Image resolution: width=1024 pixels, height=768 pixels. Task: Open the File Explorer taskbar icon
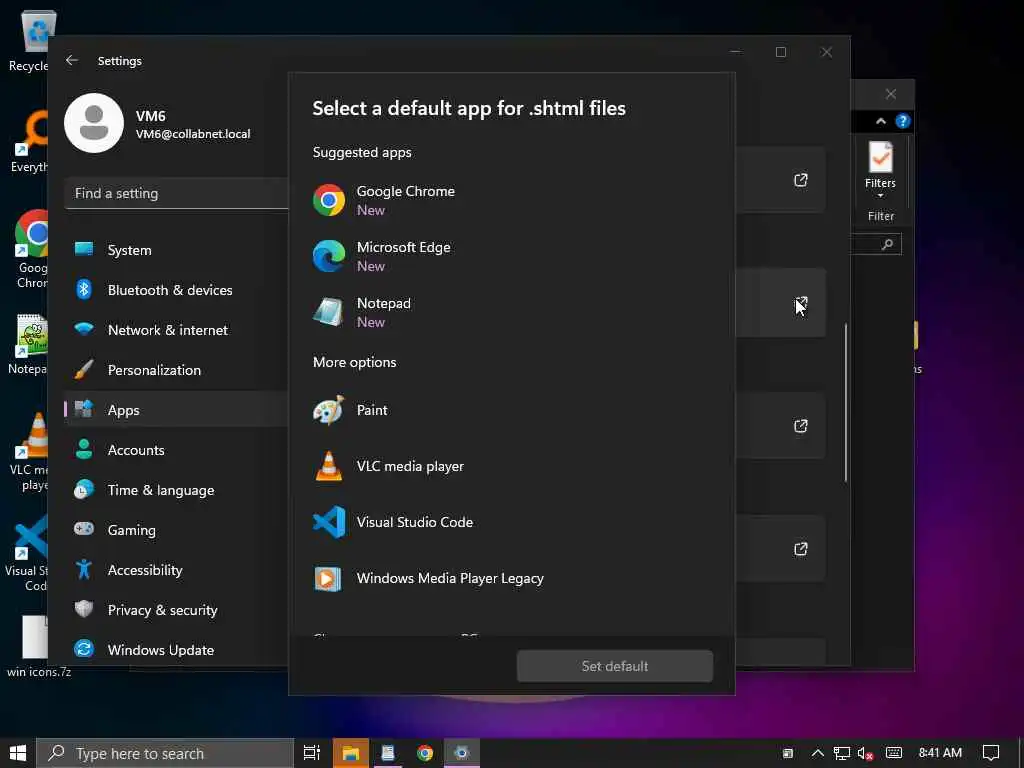pyautogui.click(x=351, y=753)
